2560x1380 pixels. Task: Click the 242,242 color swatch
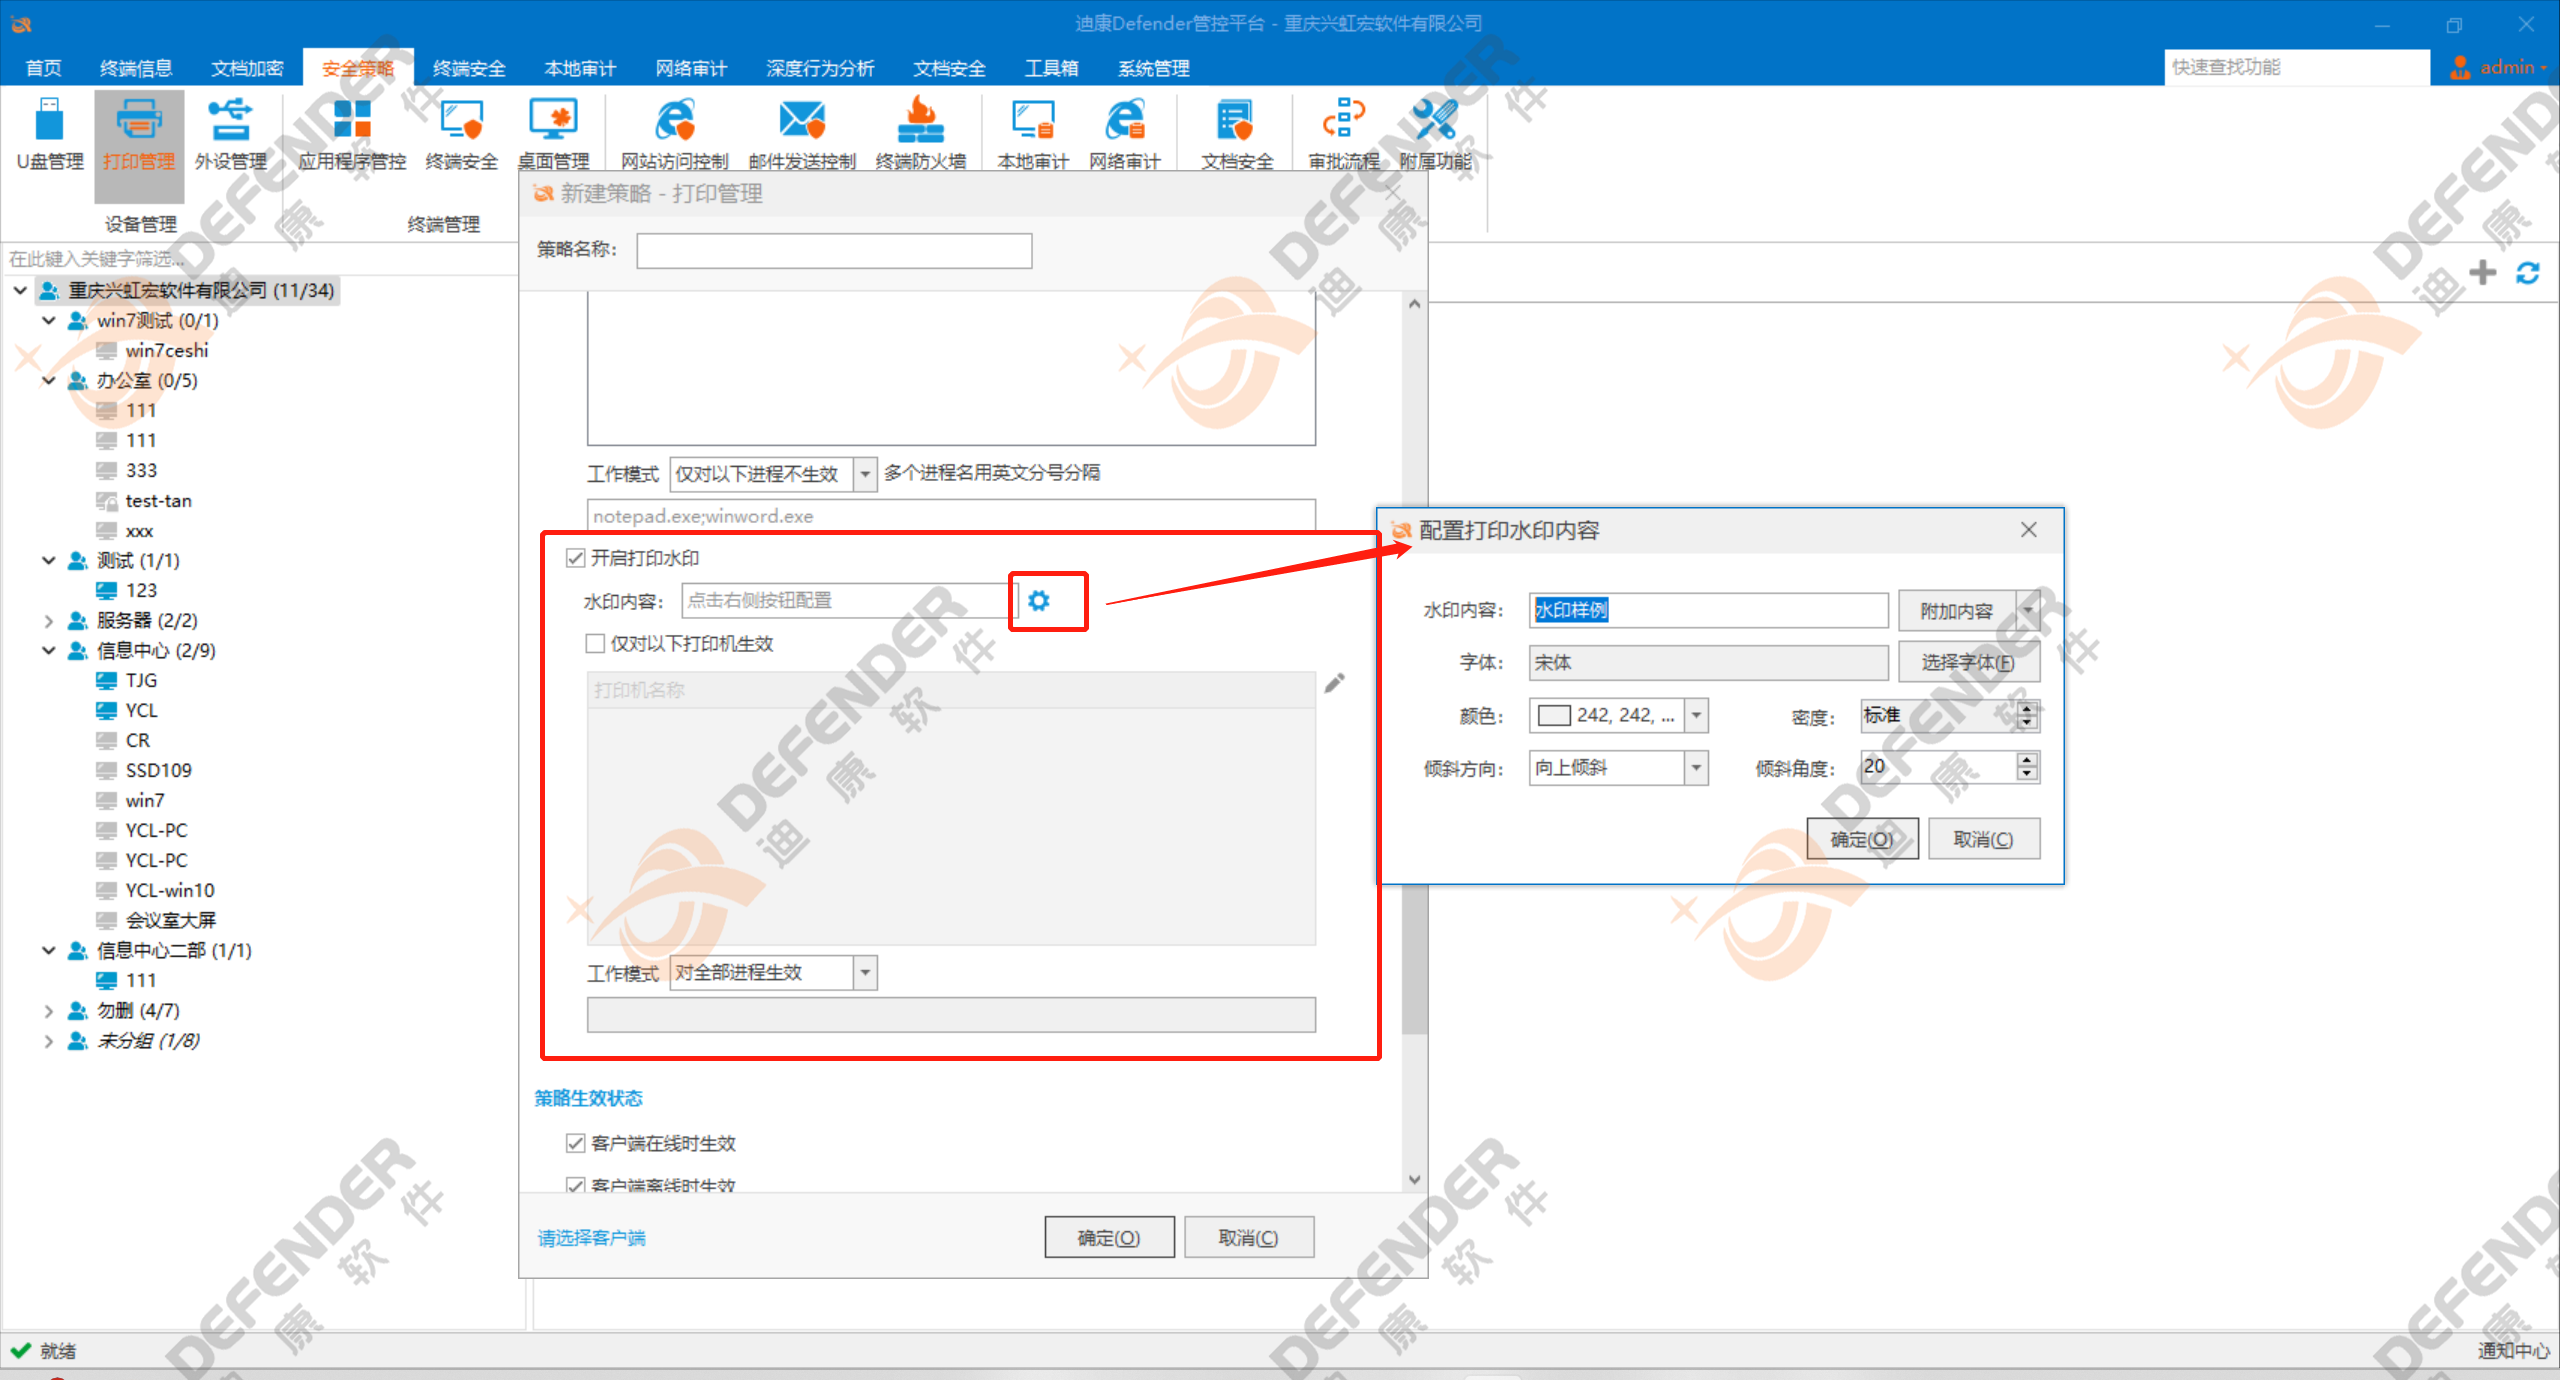(x=1554, y=715)
